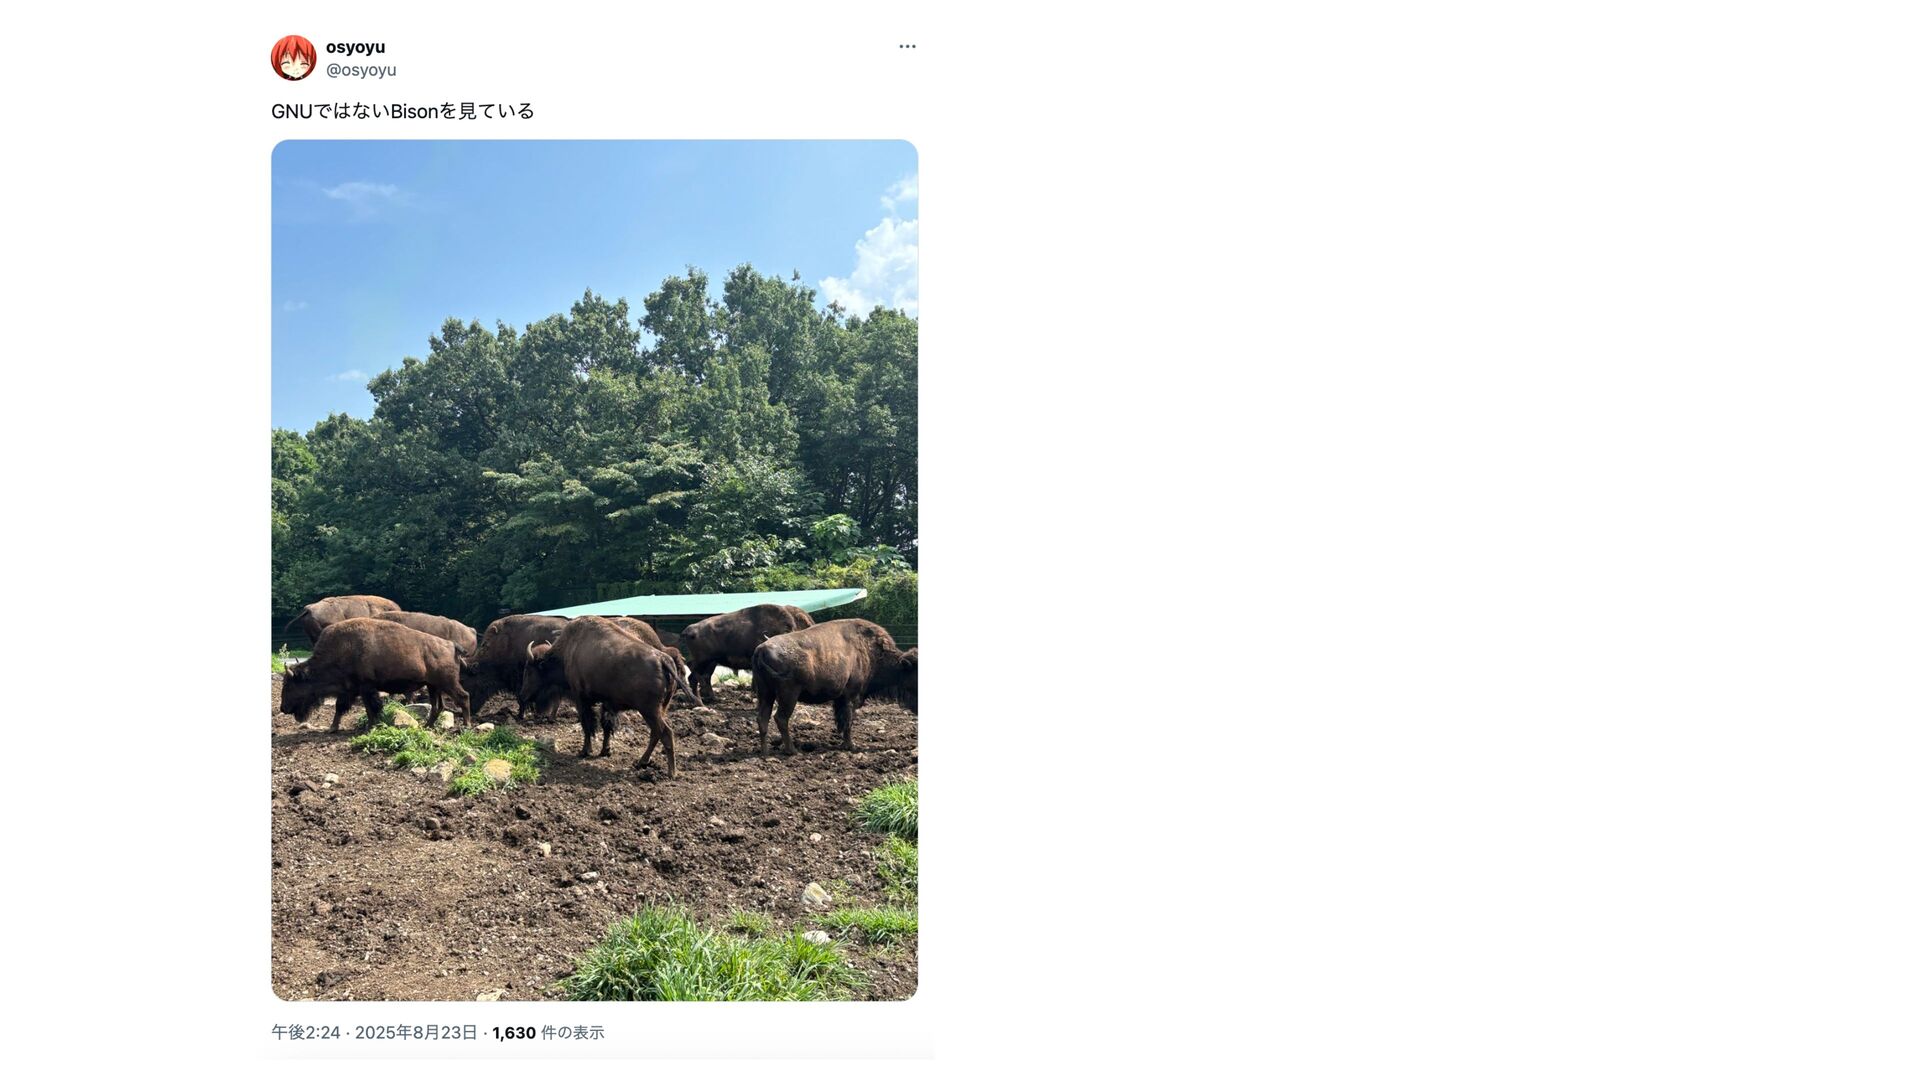Click the word GNU in the tweet

pos(292,111)
